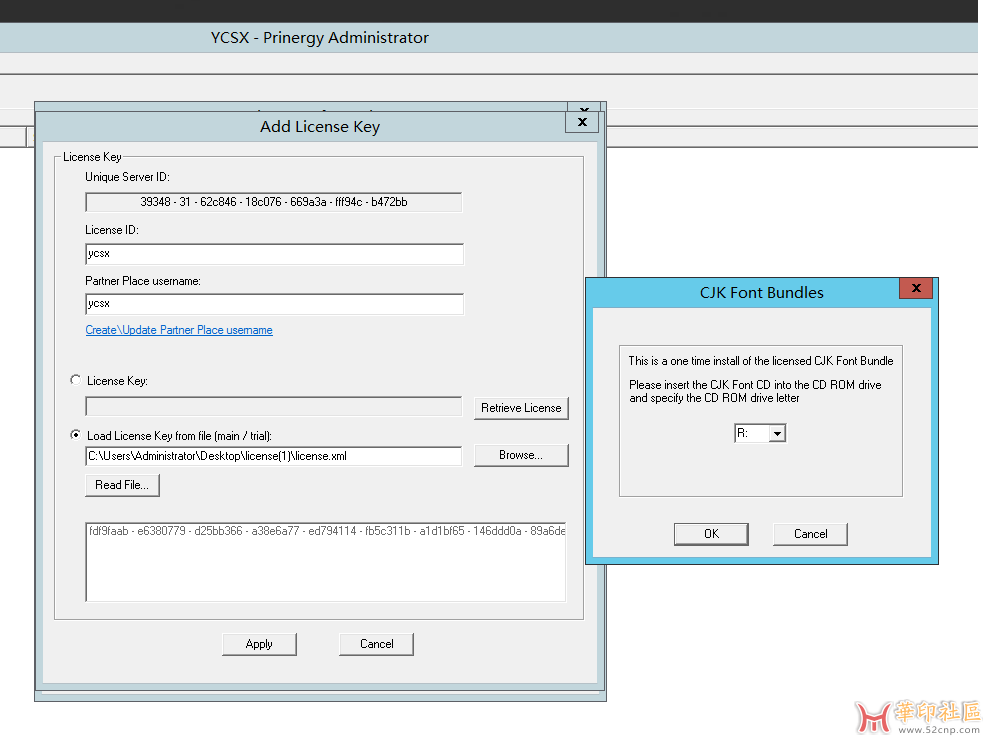Image resolution: width=984 pixels, height=737 pixels.
Task: Select Load License Key from file option
Action: (75, 434)
